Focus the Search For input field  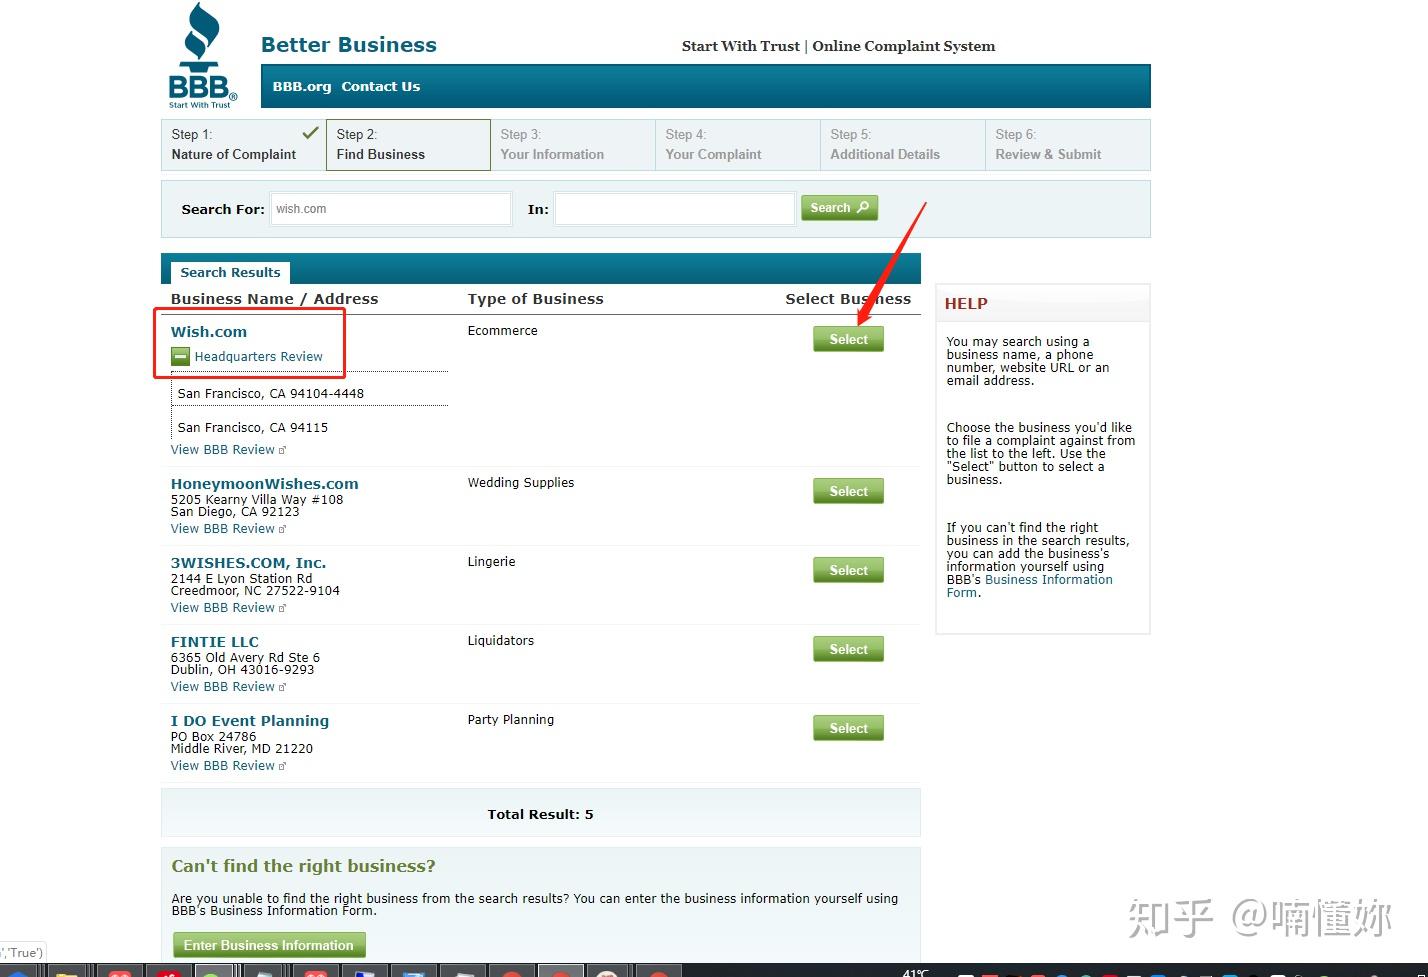391,209
